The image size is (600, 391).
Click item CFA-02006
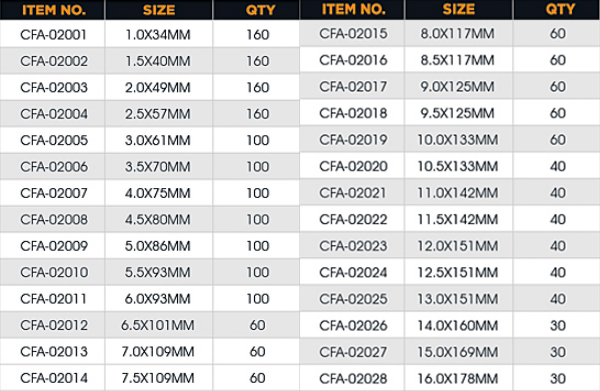[x=54, y=167]
